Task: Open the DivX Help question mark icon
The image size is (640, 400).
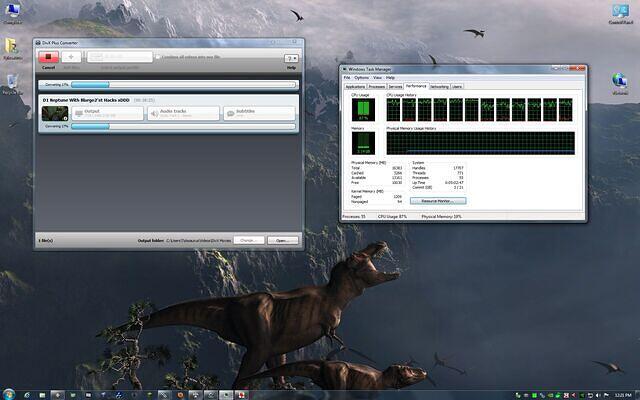Action: [x=291, y=59]
